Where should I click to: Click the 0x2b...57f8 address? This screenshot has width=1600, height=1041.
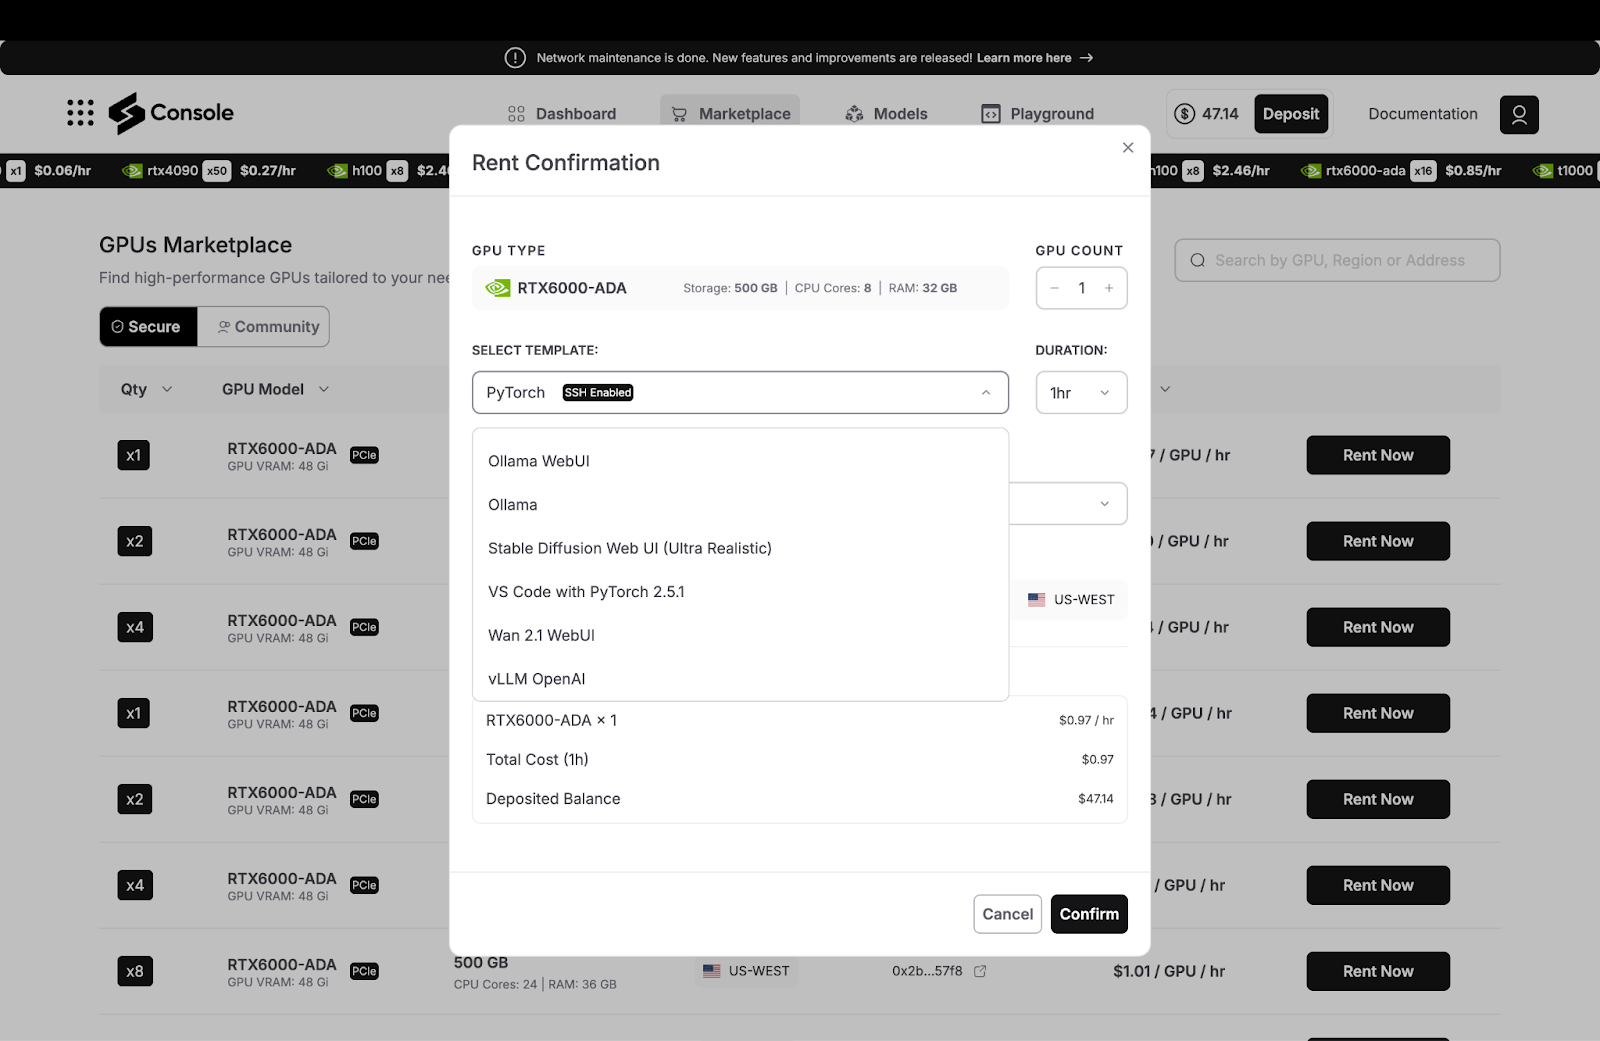coord(927,971)
